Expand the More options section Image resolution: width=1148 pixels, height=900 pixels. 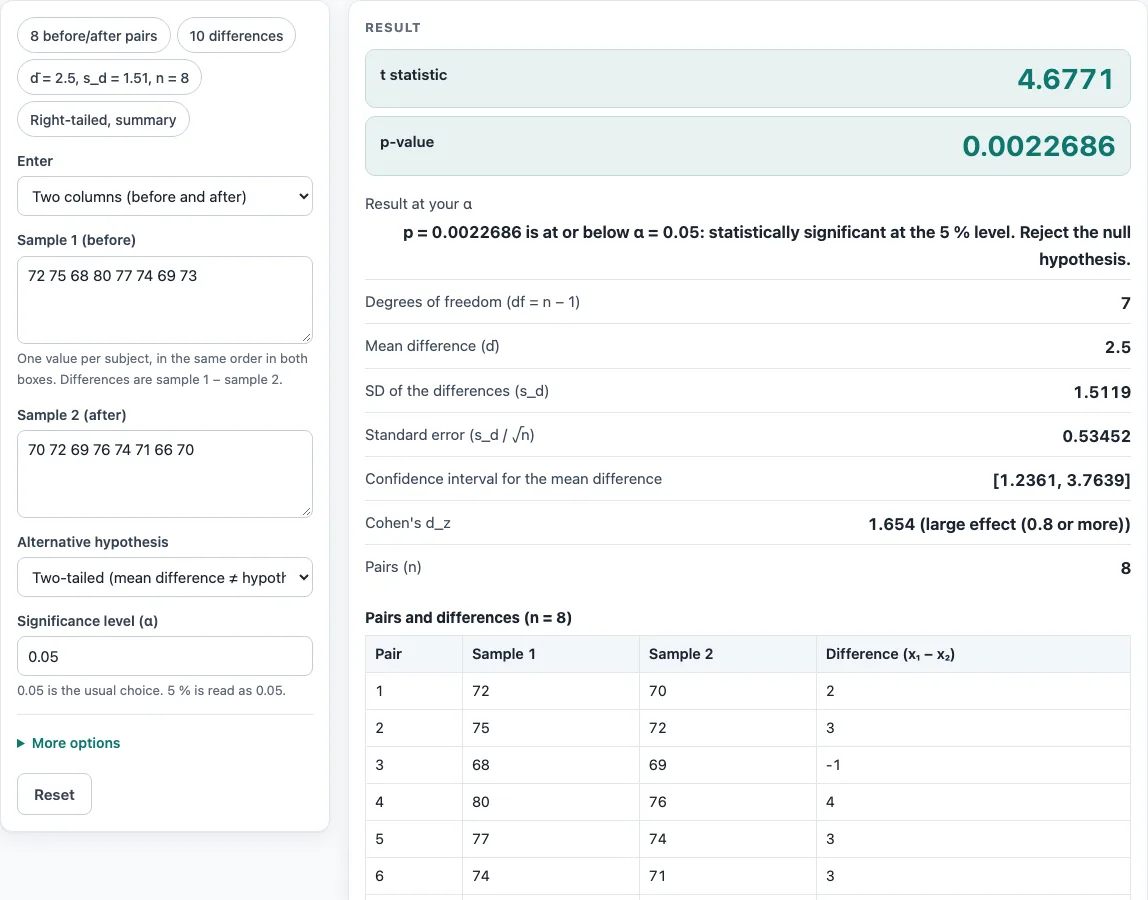pos(75,743)
